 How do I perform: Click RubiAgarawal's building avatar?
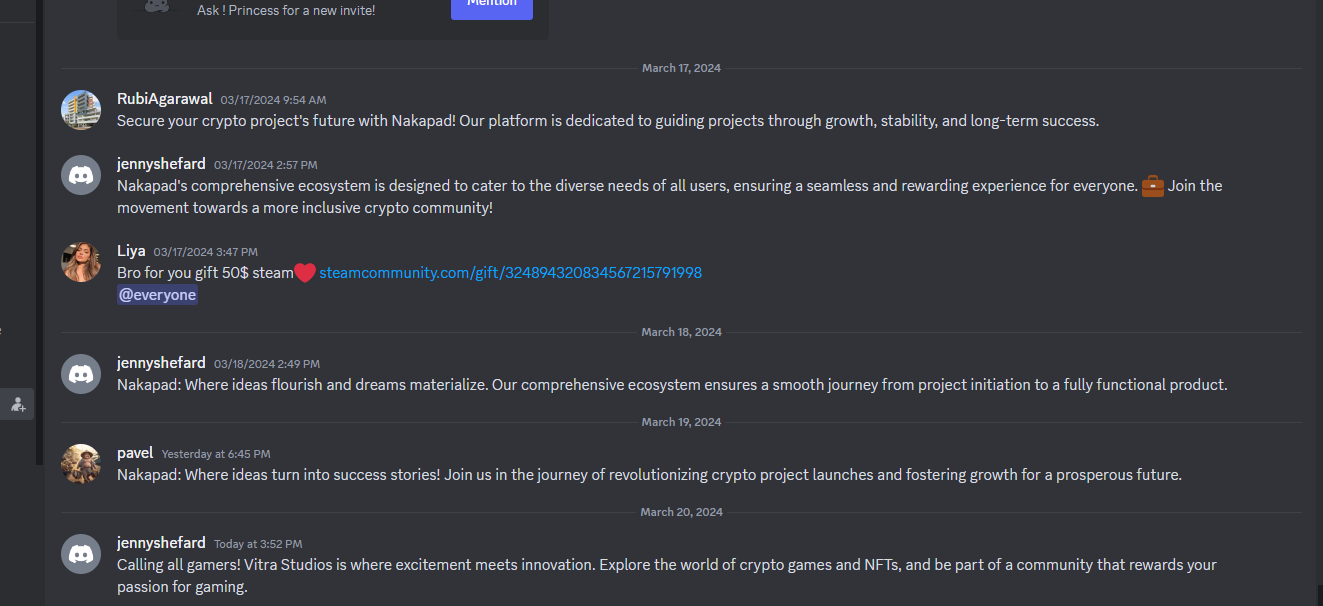click(81, 110)
